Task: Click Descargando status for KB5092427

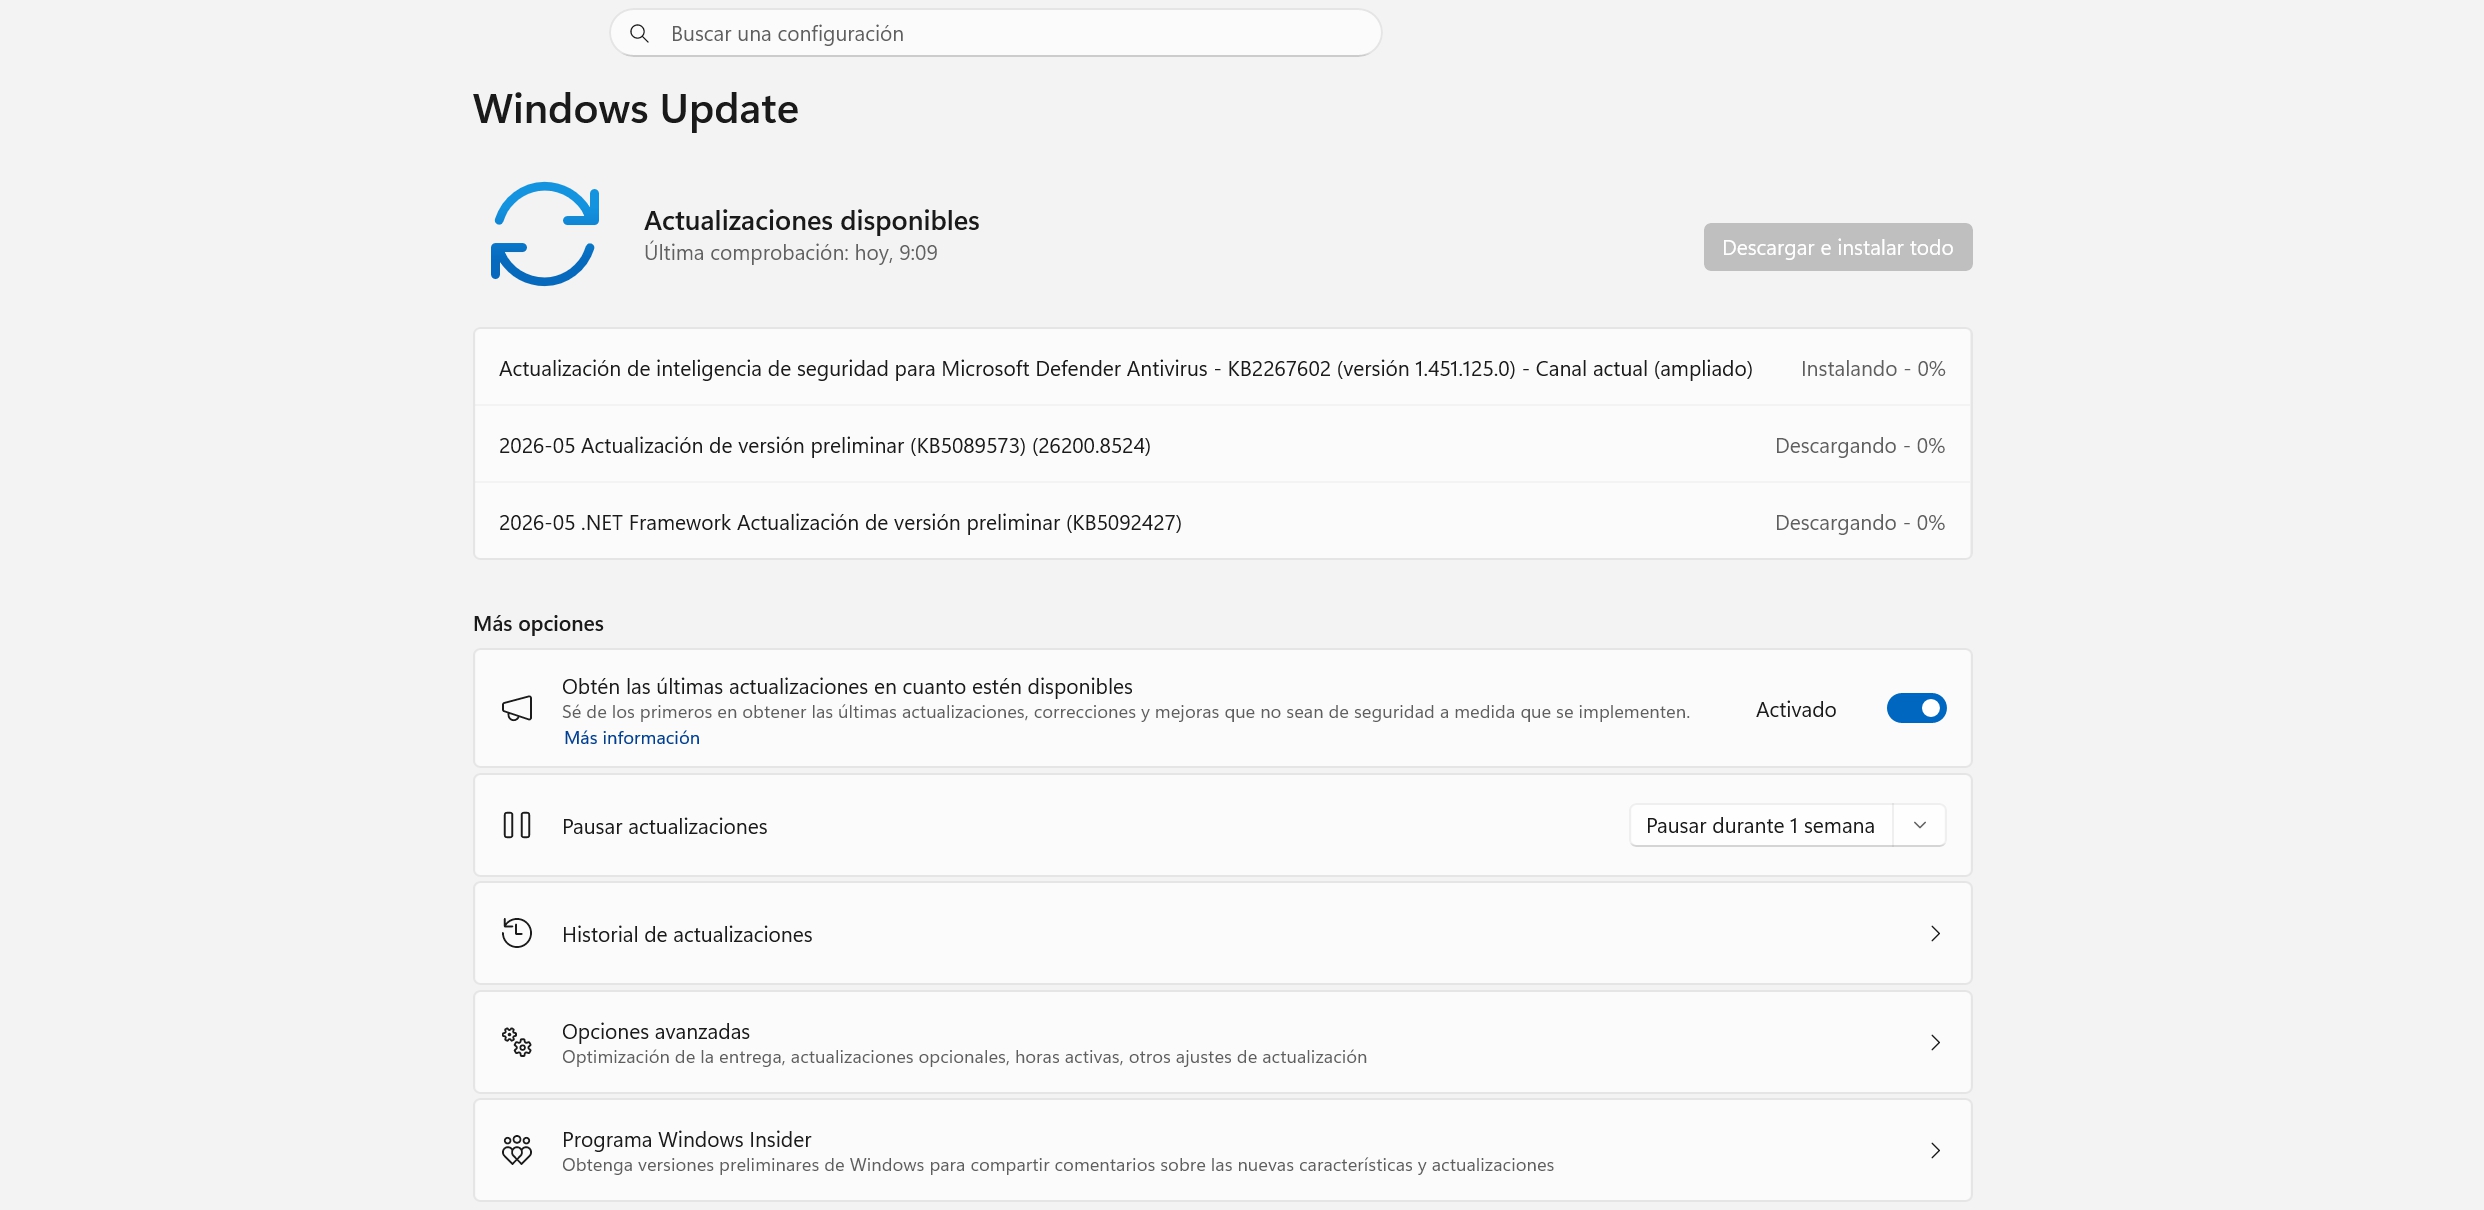Action: coord(1860,523)
